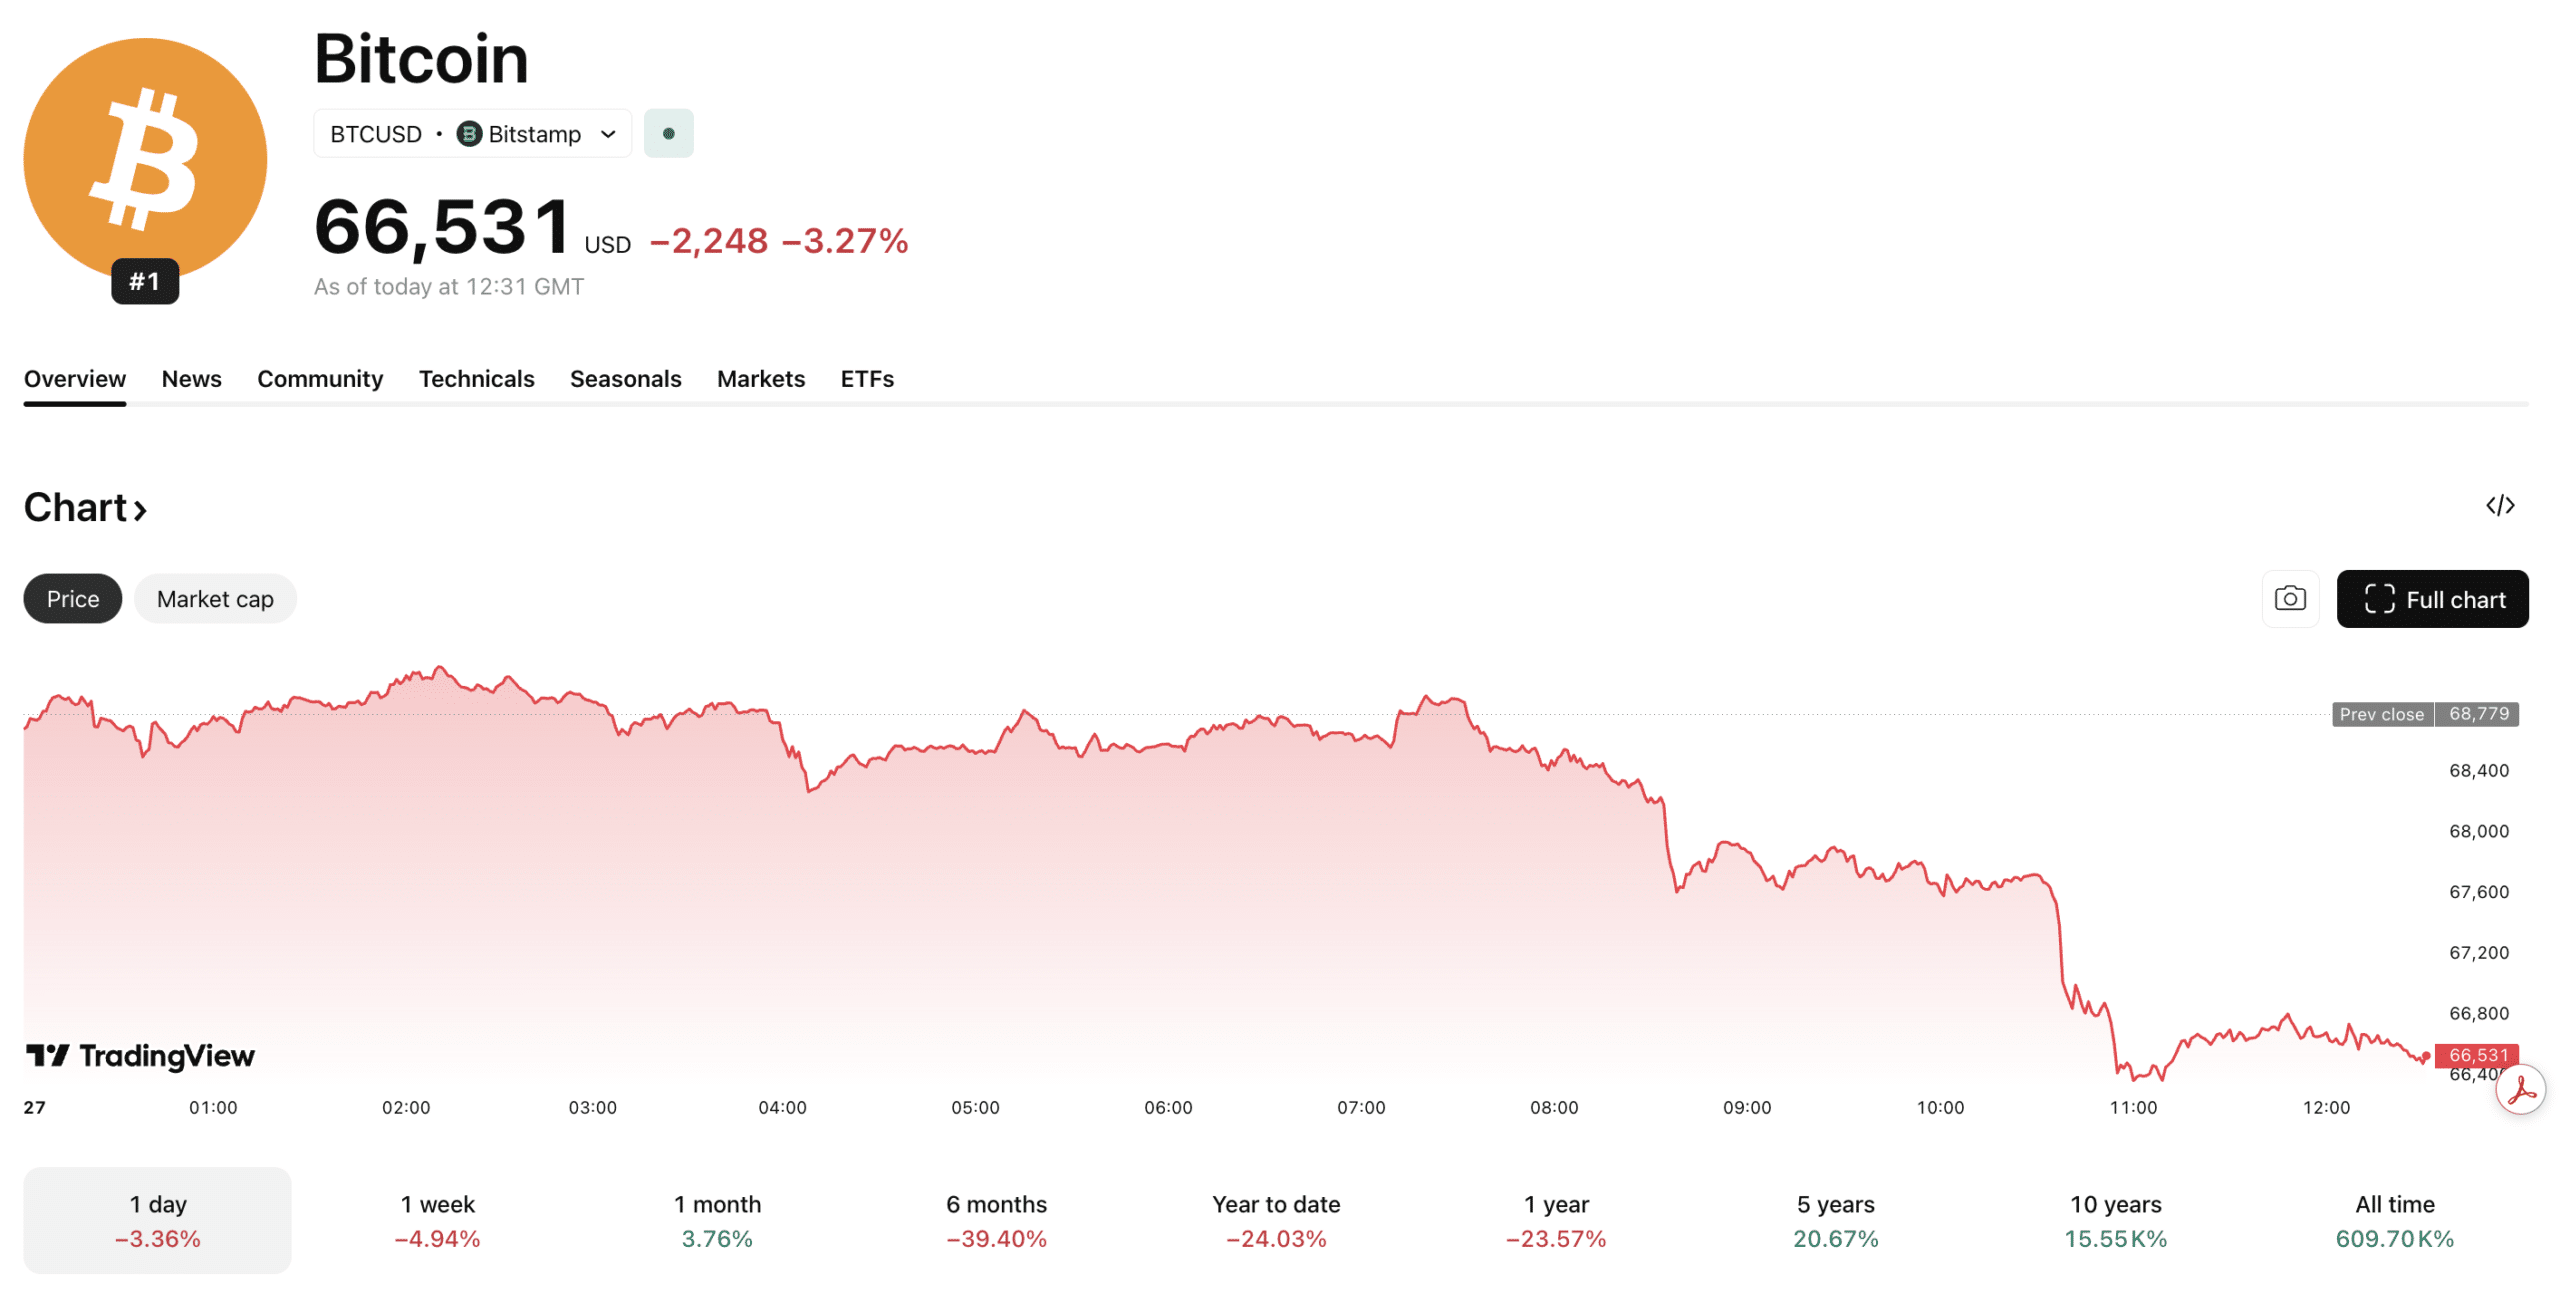Select the 6 months range
The width and height of the screenshot is (2560, 1294).
coord(996,1219)
